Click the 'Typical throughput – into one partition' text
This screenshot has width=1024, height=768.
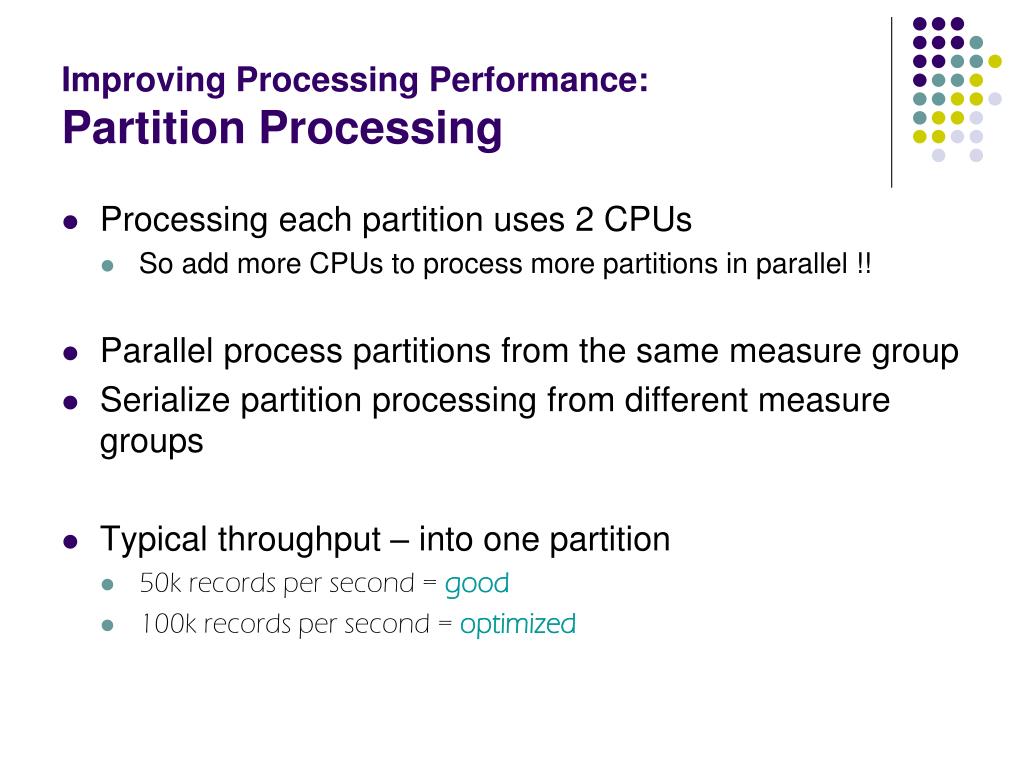point(385,540)
